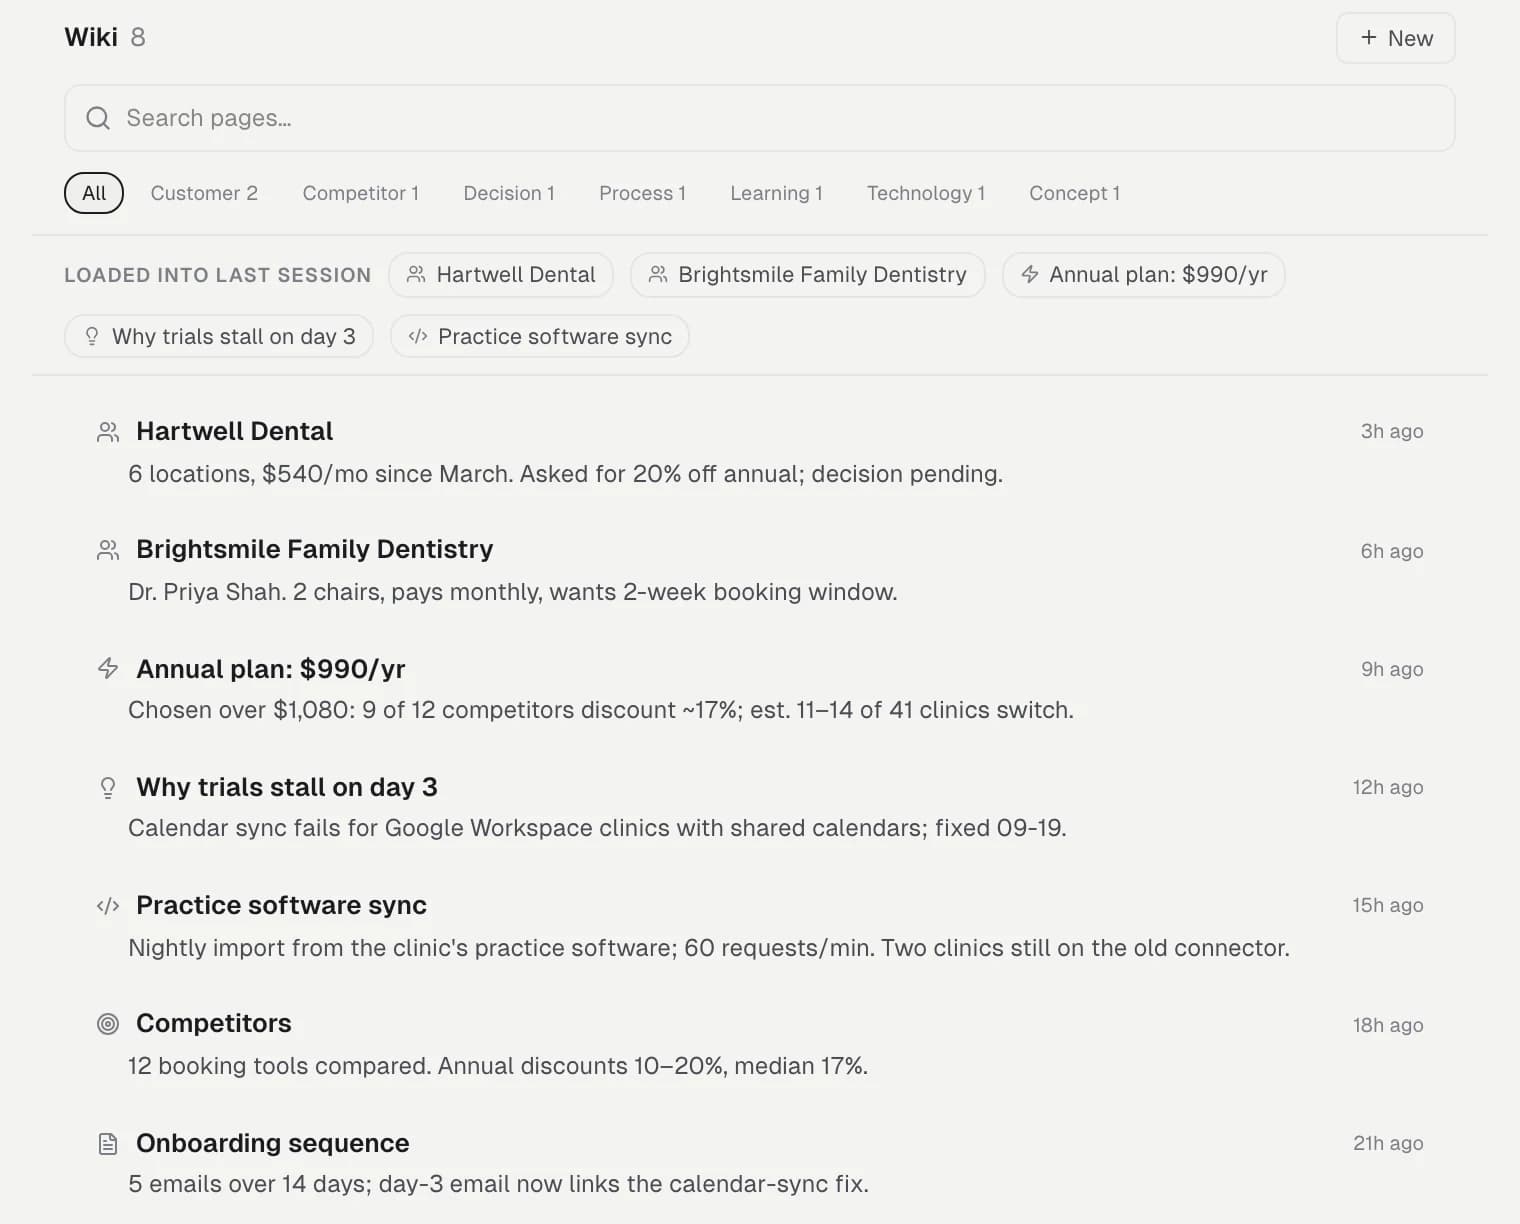Click the target icon beside Competitors row
Image resolution: width=1520 pixels, height=1224 pixels.
[108, 1024]
